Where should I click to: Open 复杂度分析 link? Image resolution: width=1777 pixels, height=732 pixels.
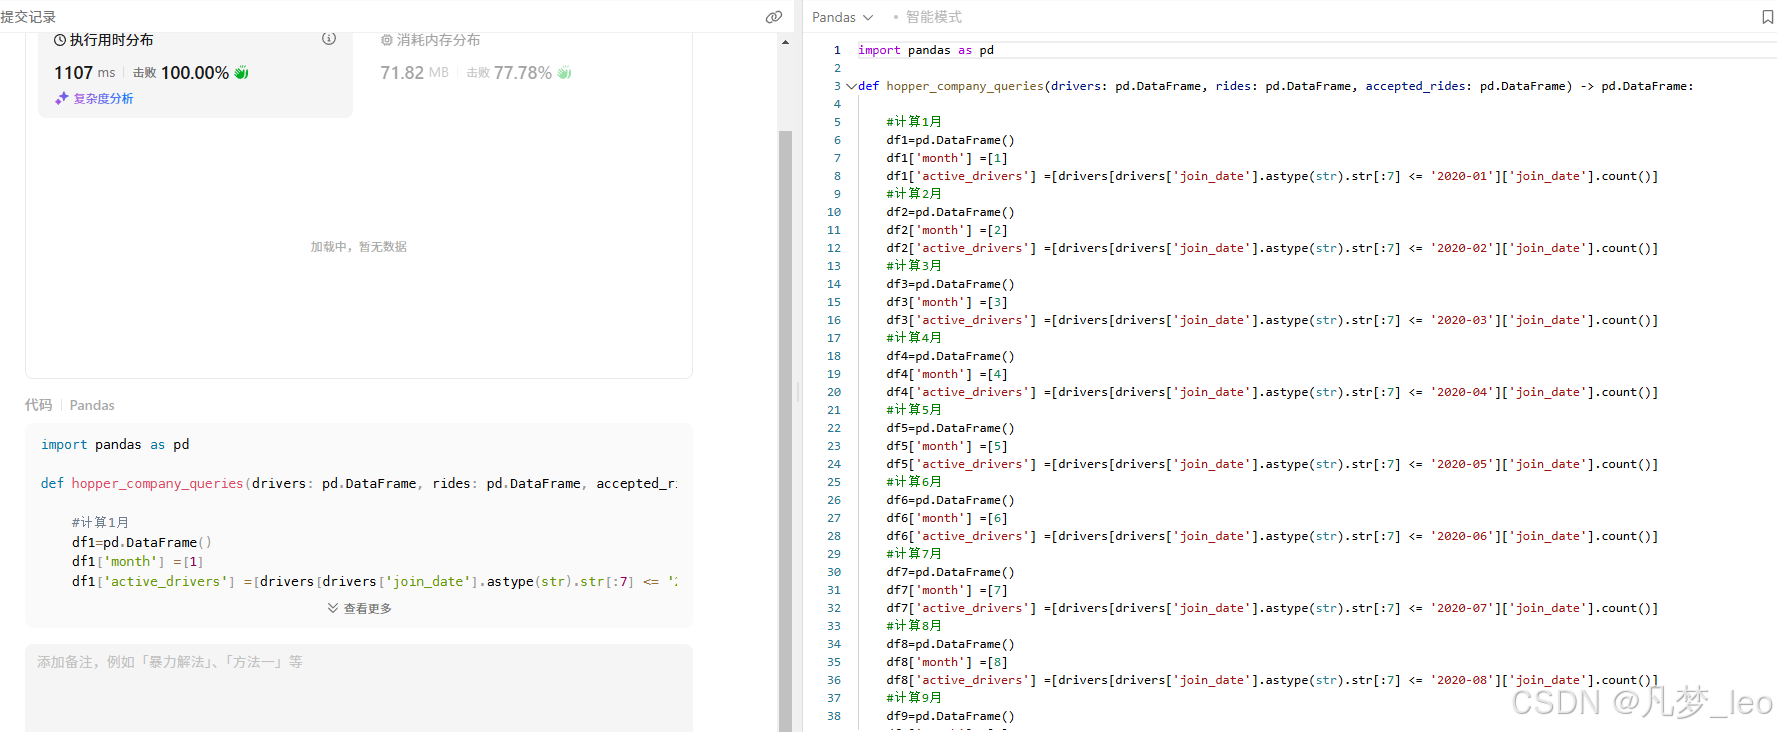[103, 98]
